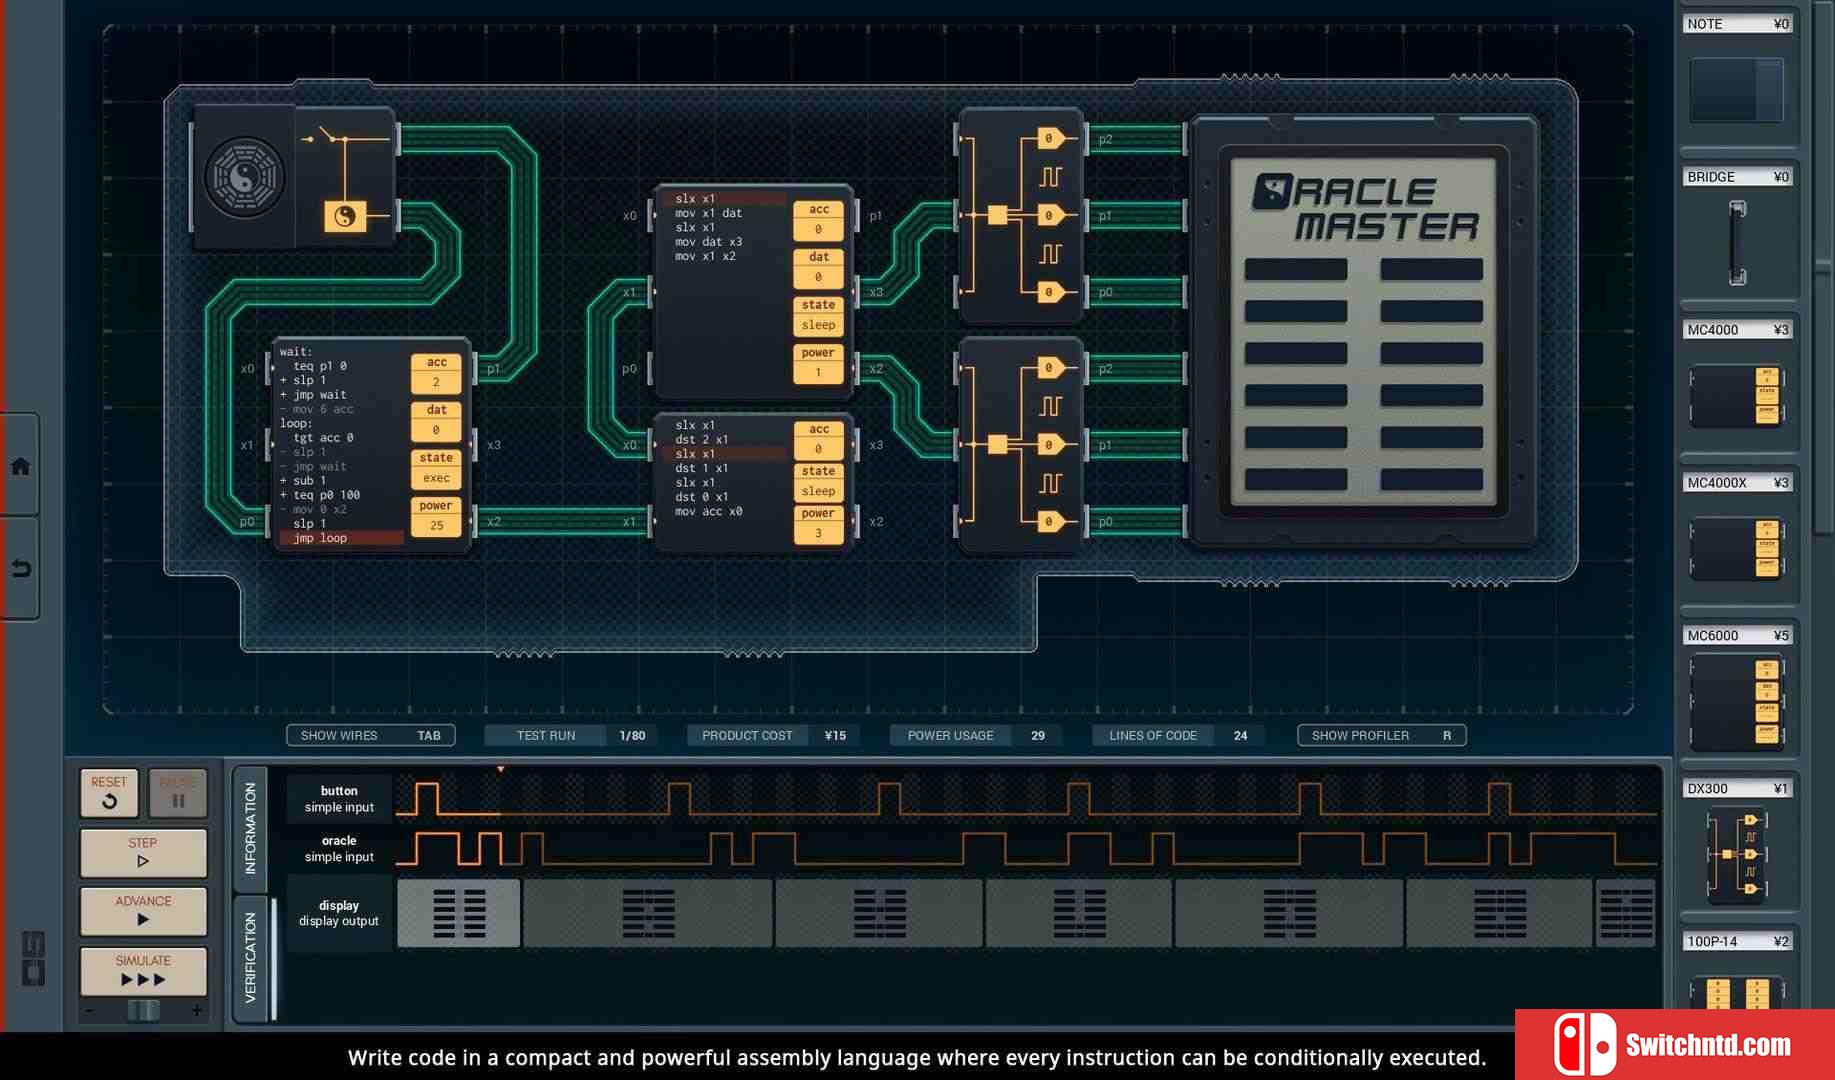Click acc register of left MC6000
This screenshot has height=1080, width=1835.
pyautogui.click(x=436, y=372)
